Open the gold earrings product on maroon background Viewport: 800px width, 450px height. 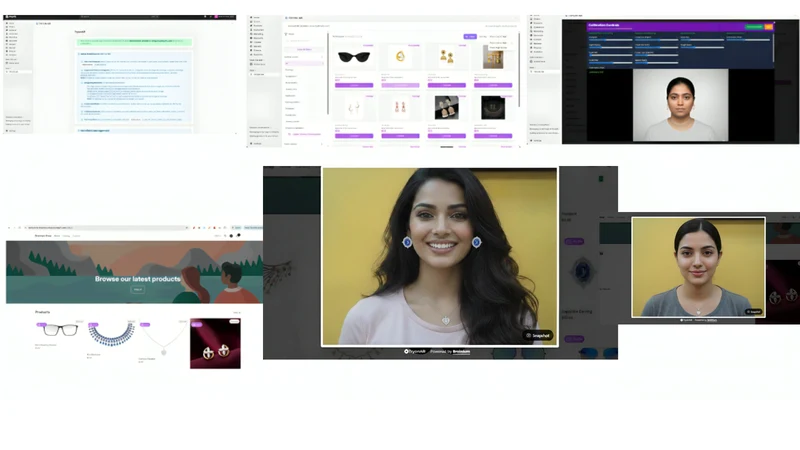click(215, 343)
